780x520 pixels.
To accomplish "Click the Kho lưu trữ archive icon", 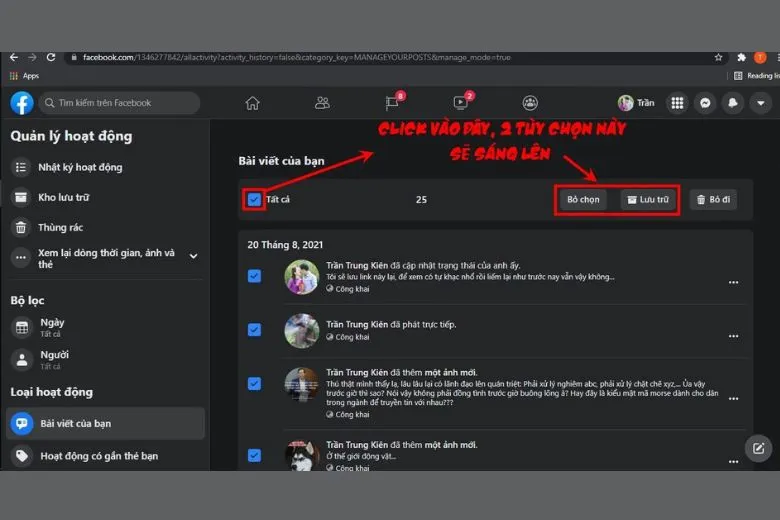I will [21, 198].
